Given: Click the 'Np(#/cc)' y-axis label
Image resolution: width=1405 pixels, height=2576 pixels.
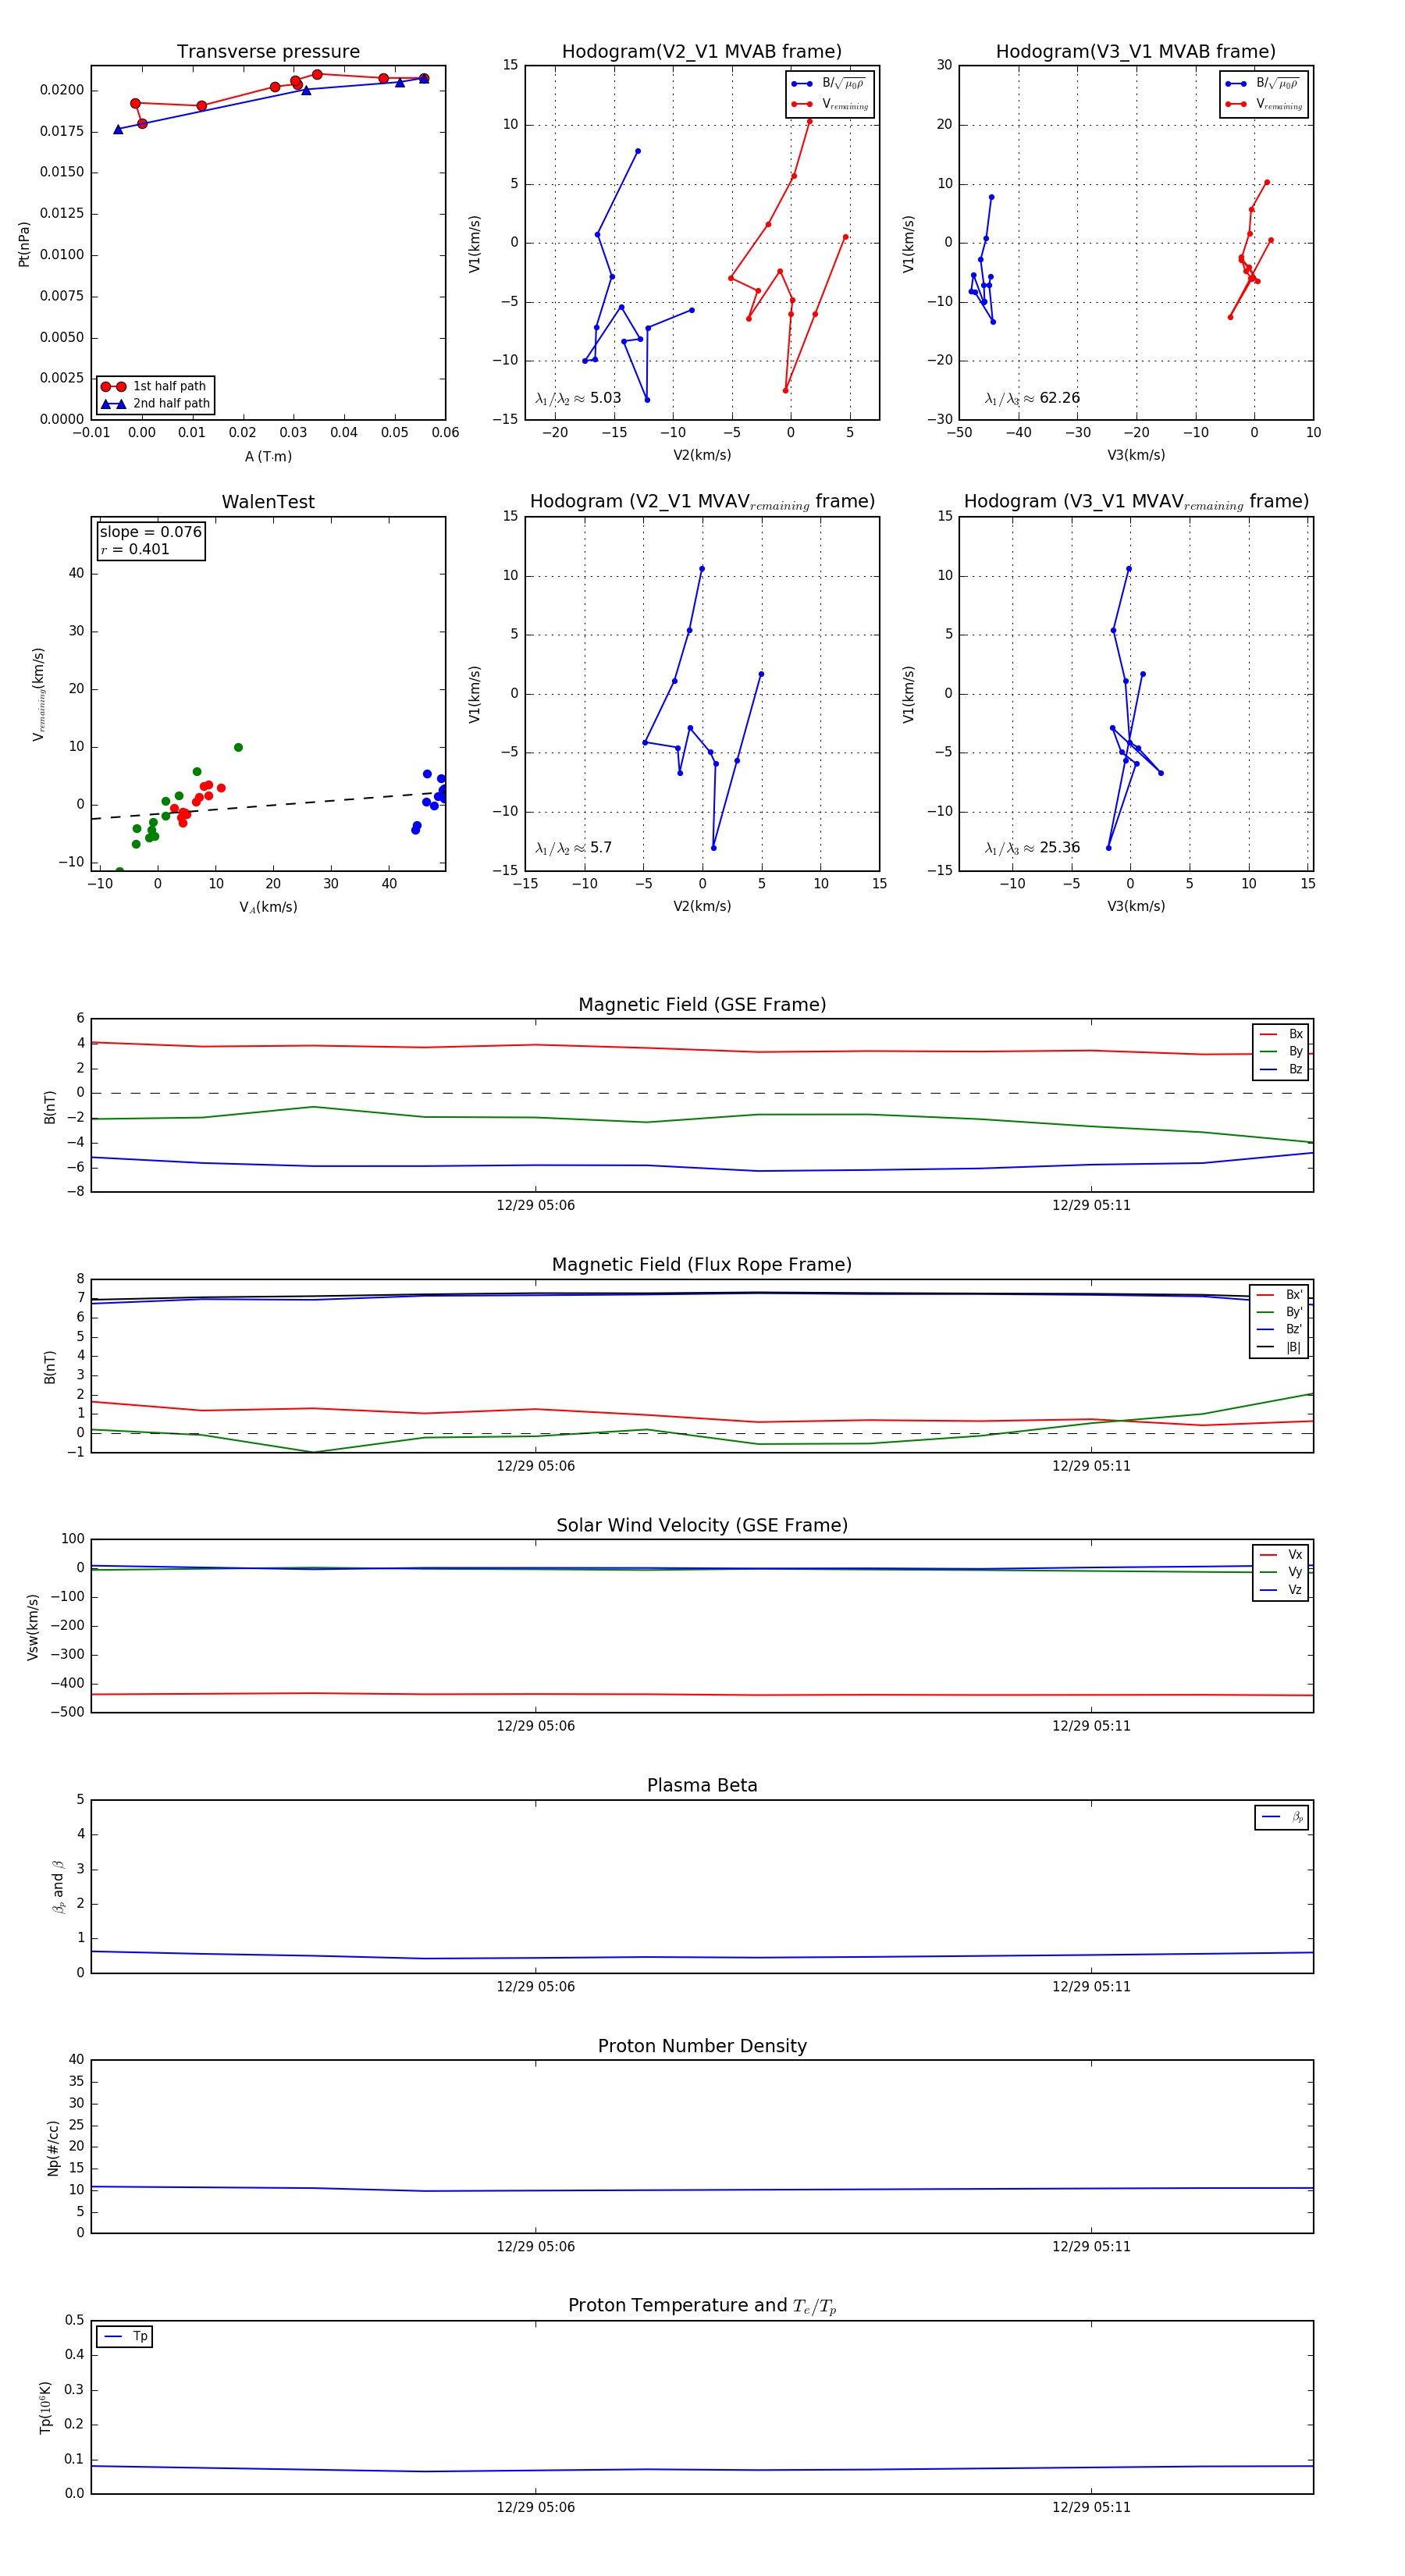Looking at the screenshot, I should tap(52, 2147).
